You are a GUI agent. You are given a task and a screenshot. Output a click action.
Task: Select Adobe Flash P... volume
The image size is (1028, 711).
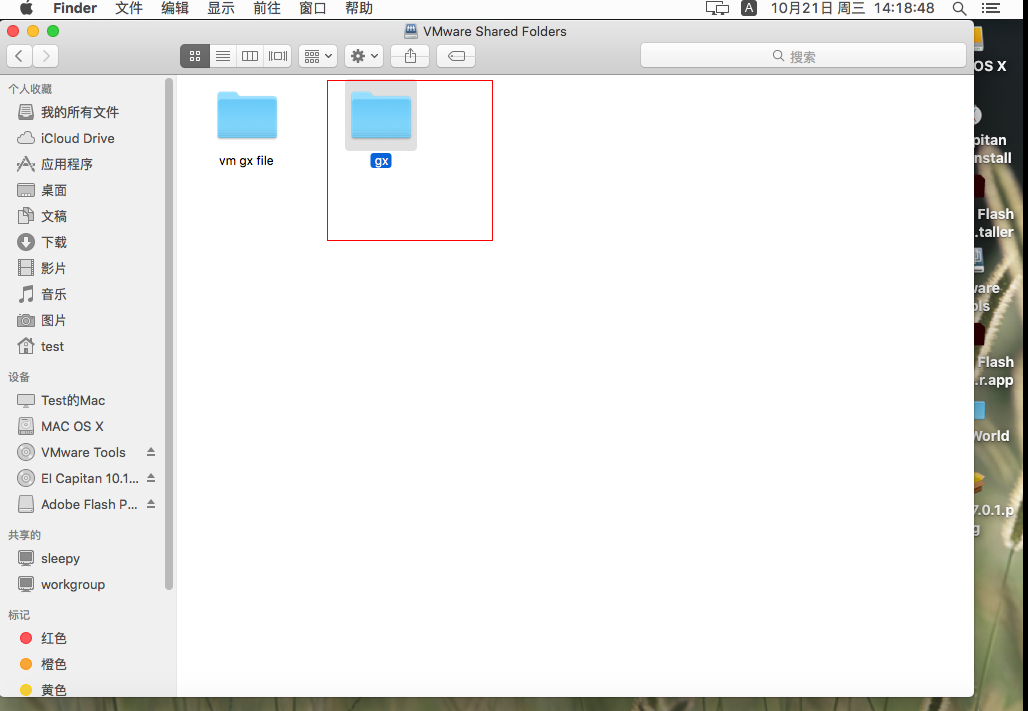[77, 504]
